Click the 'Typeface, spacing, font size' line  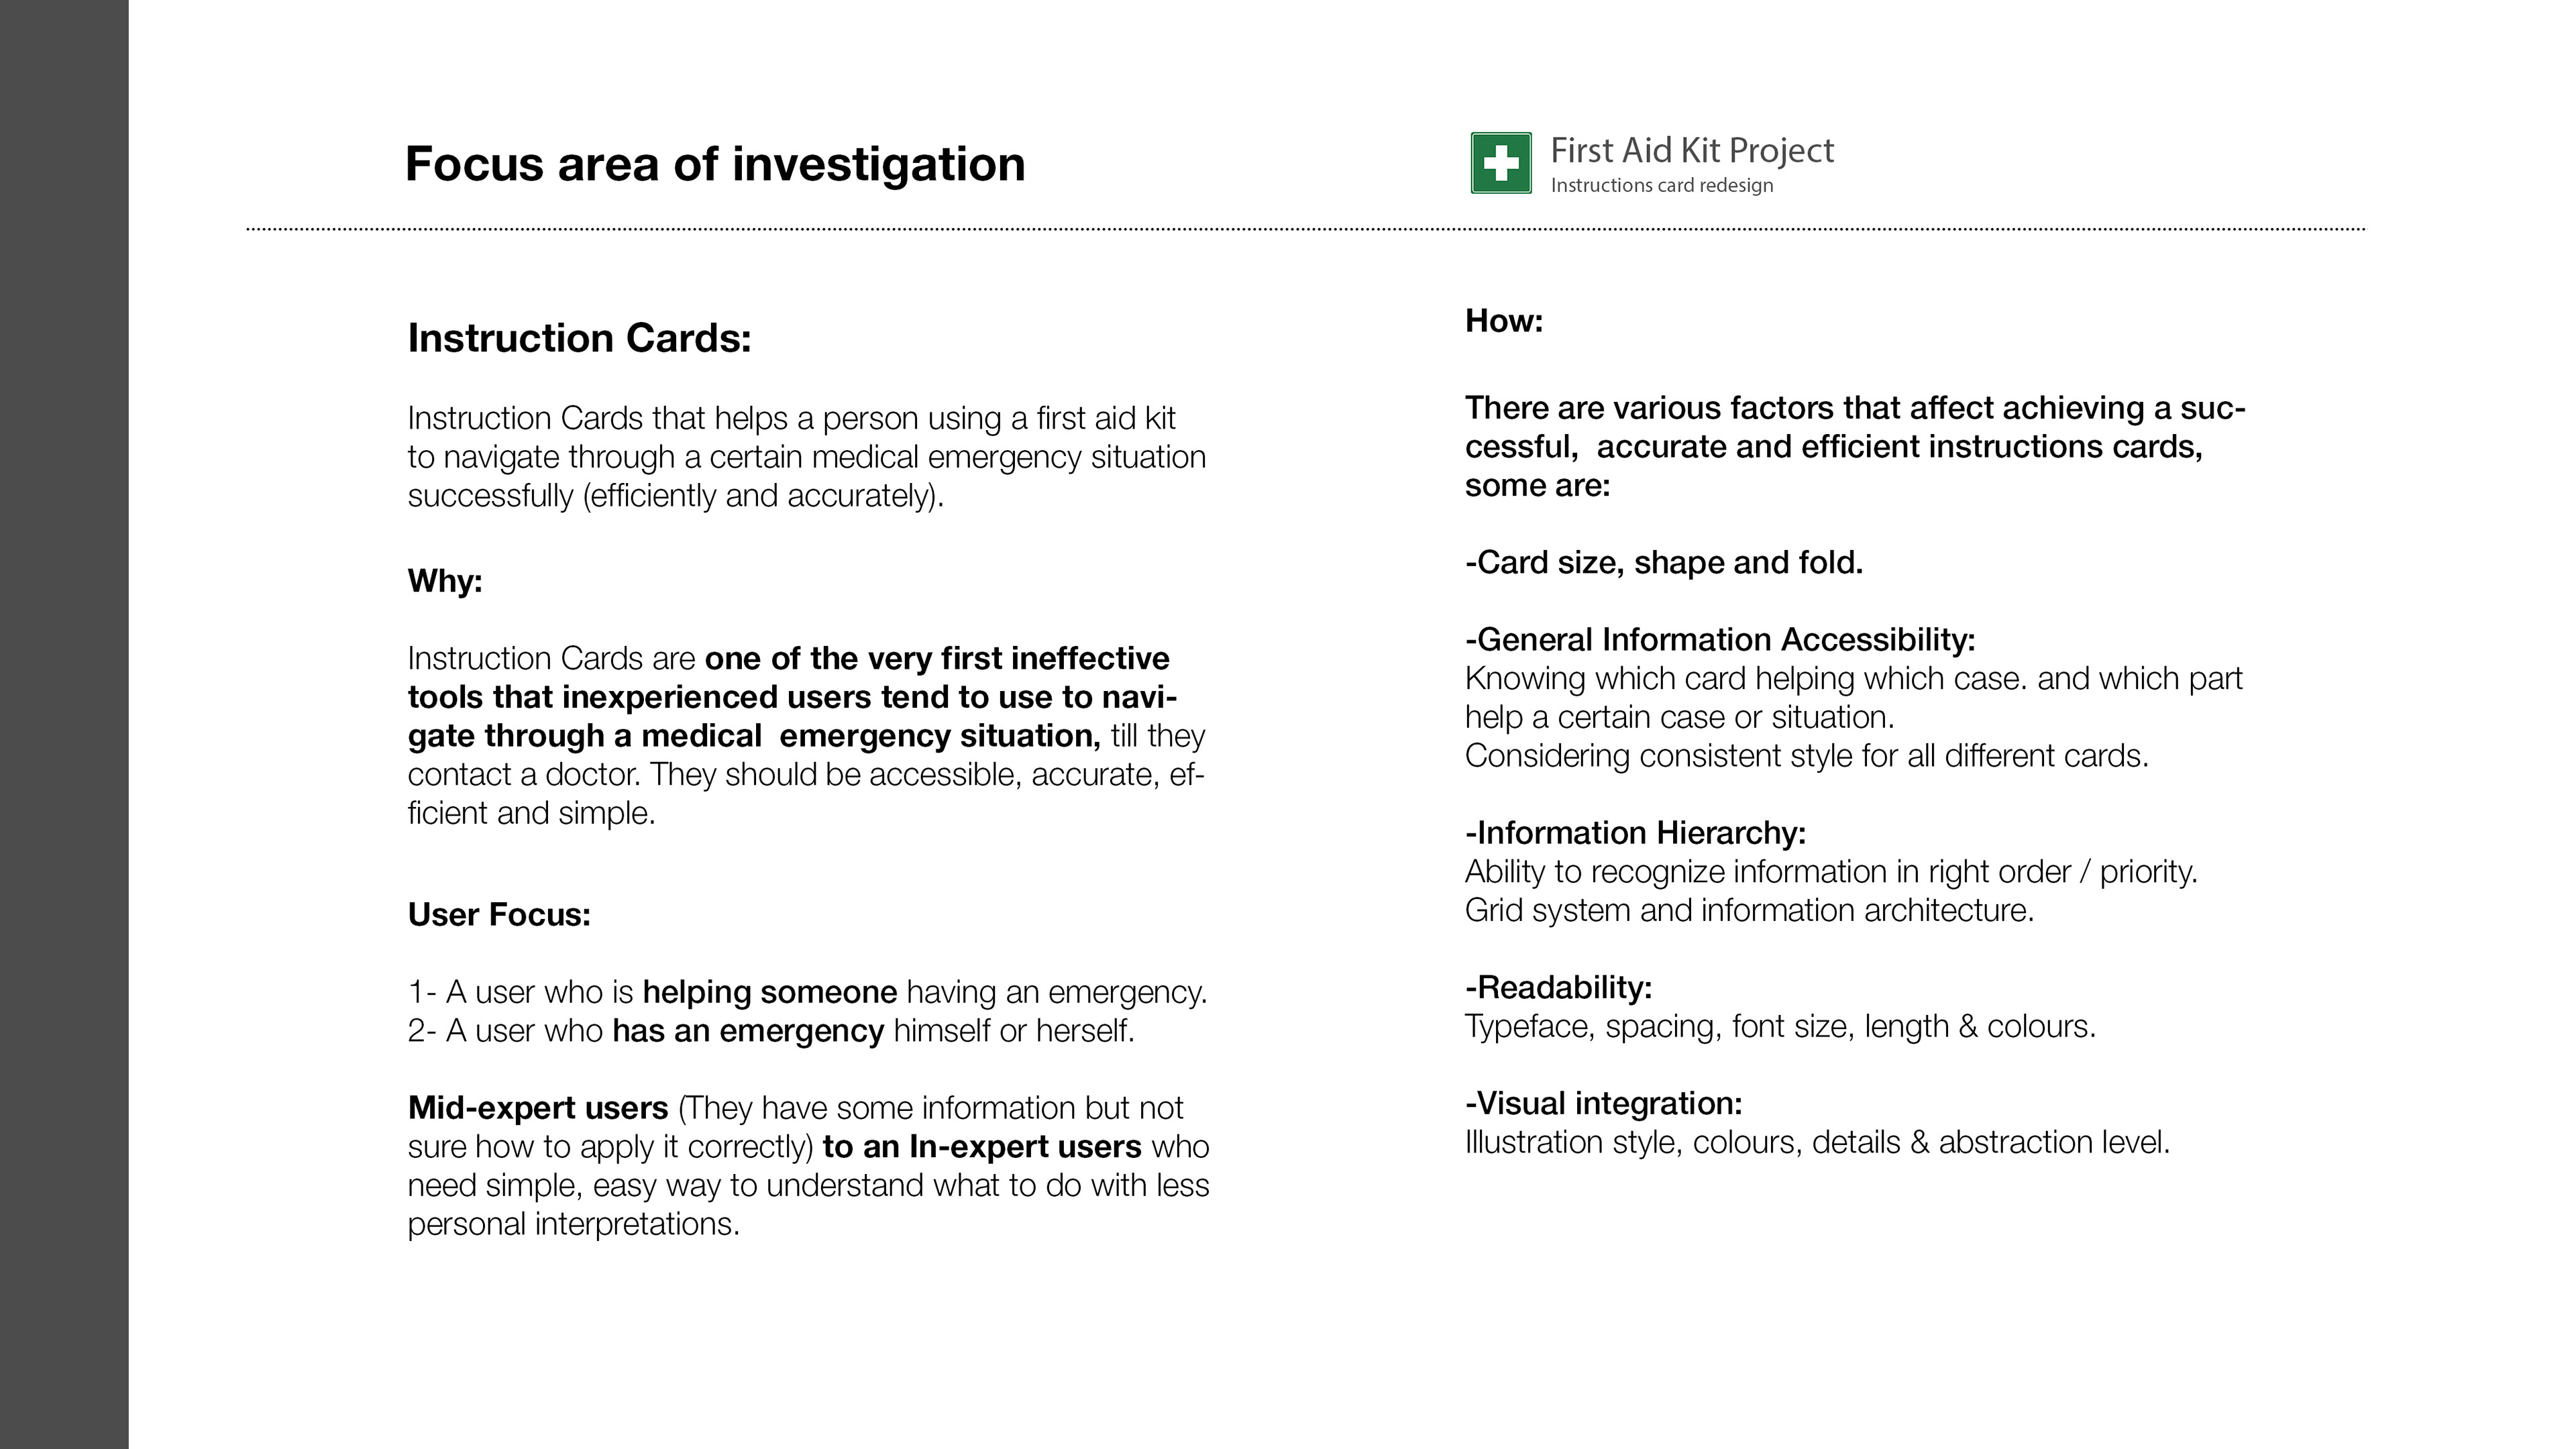pyautogui.click(x=1780, y=1027)
